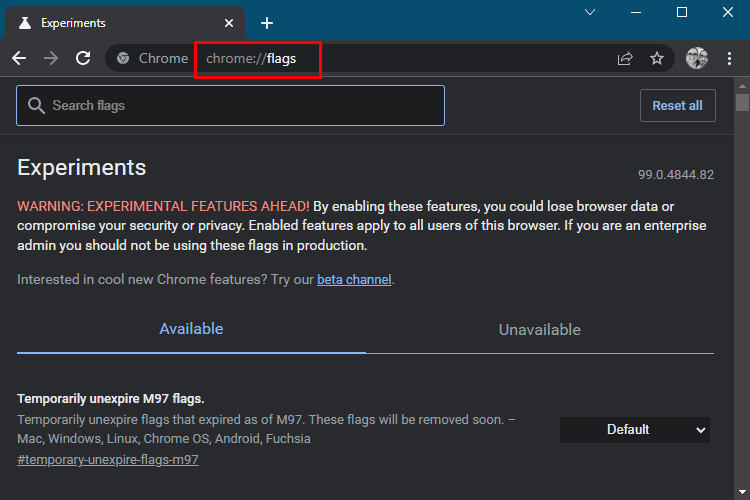Reload the page with the refresh icon

pos(83,58)
